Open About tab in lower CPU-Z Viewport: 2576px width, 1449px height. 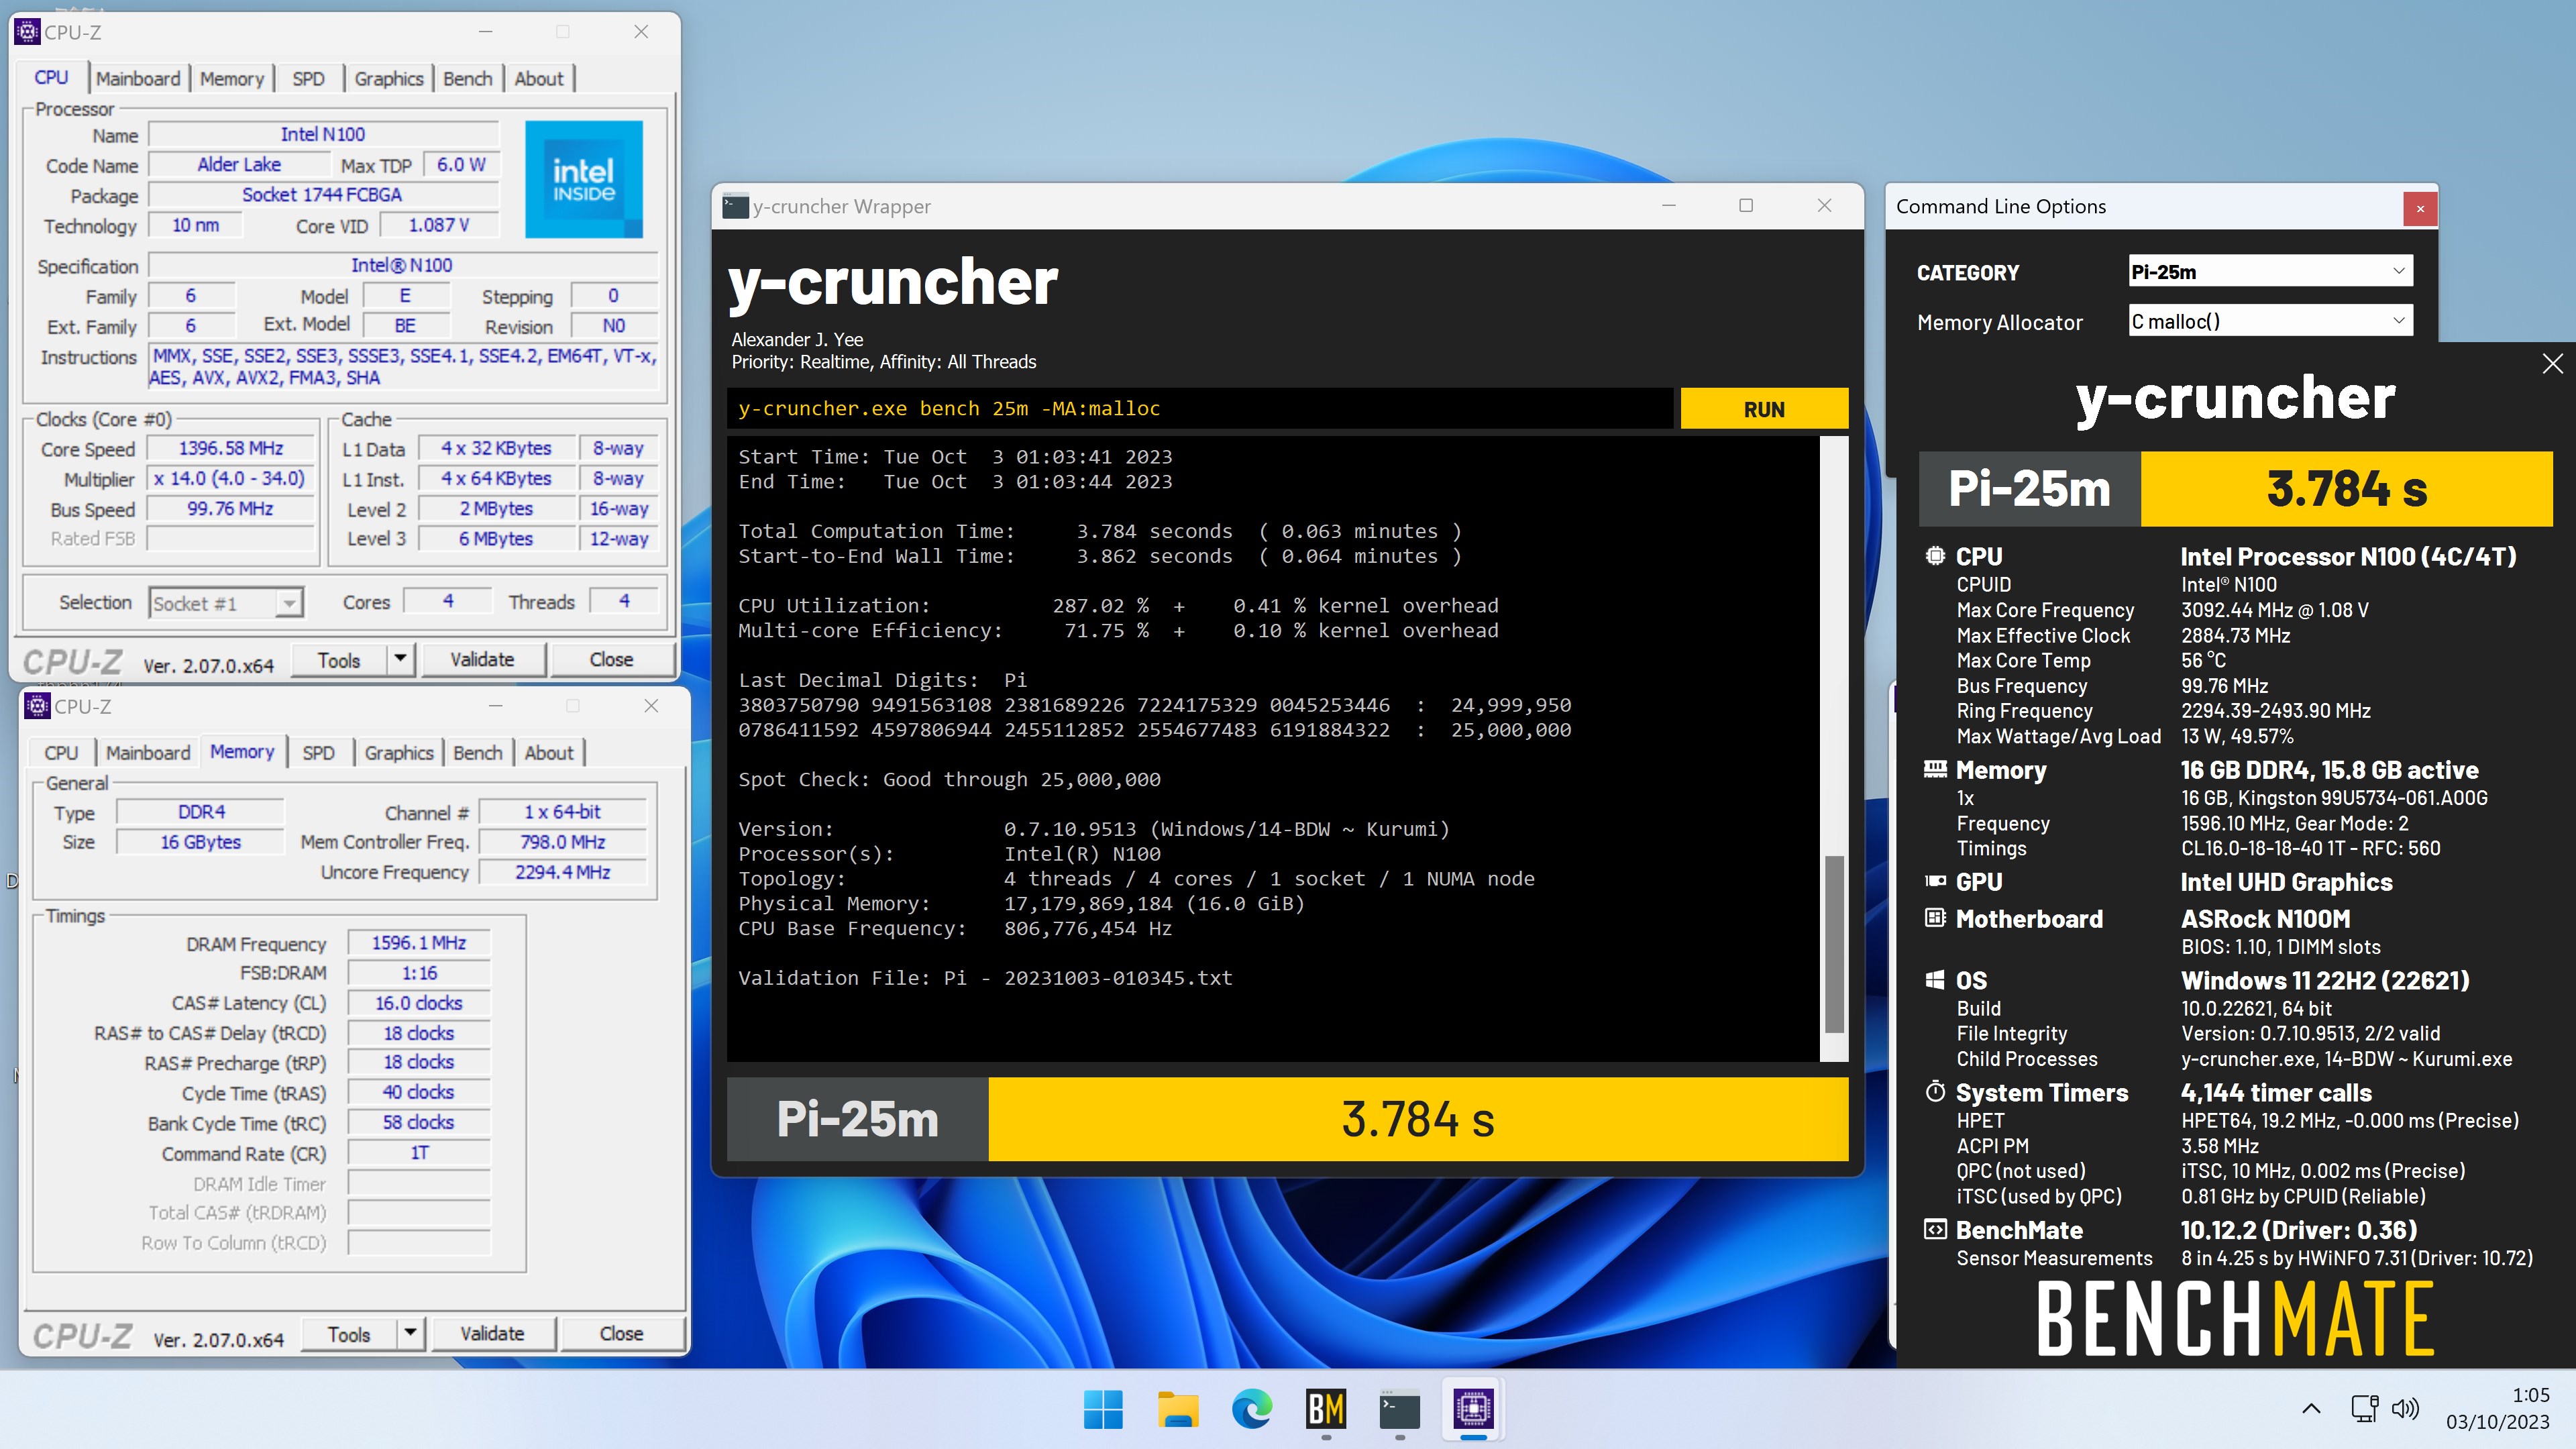(x=549, y=753)
